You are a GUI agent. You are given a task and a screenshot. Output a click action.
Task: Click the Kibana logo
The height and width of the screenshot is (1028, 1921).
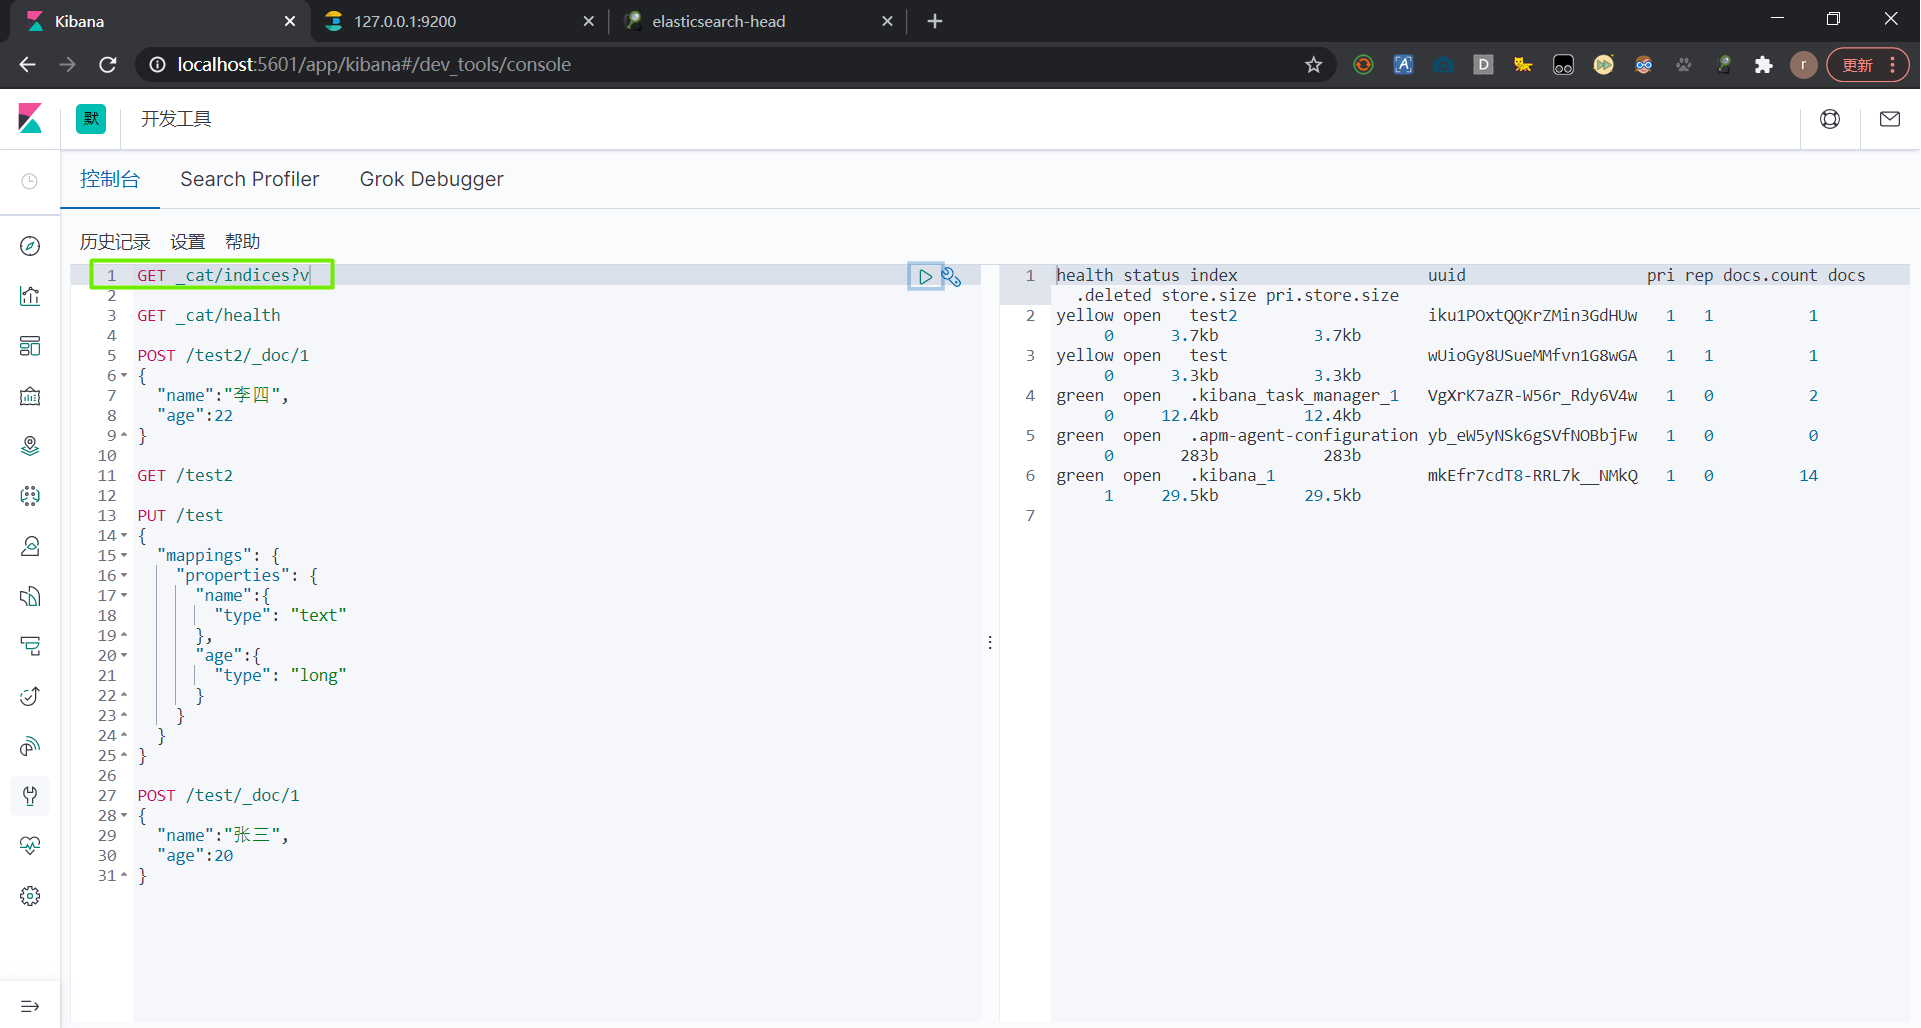tap(30, 119)
